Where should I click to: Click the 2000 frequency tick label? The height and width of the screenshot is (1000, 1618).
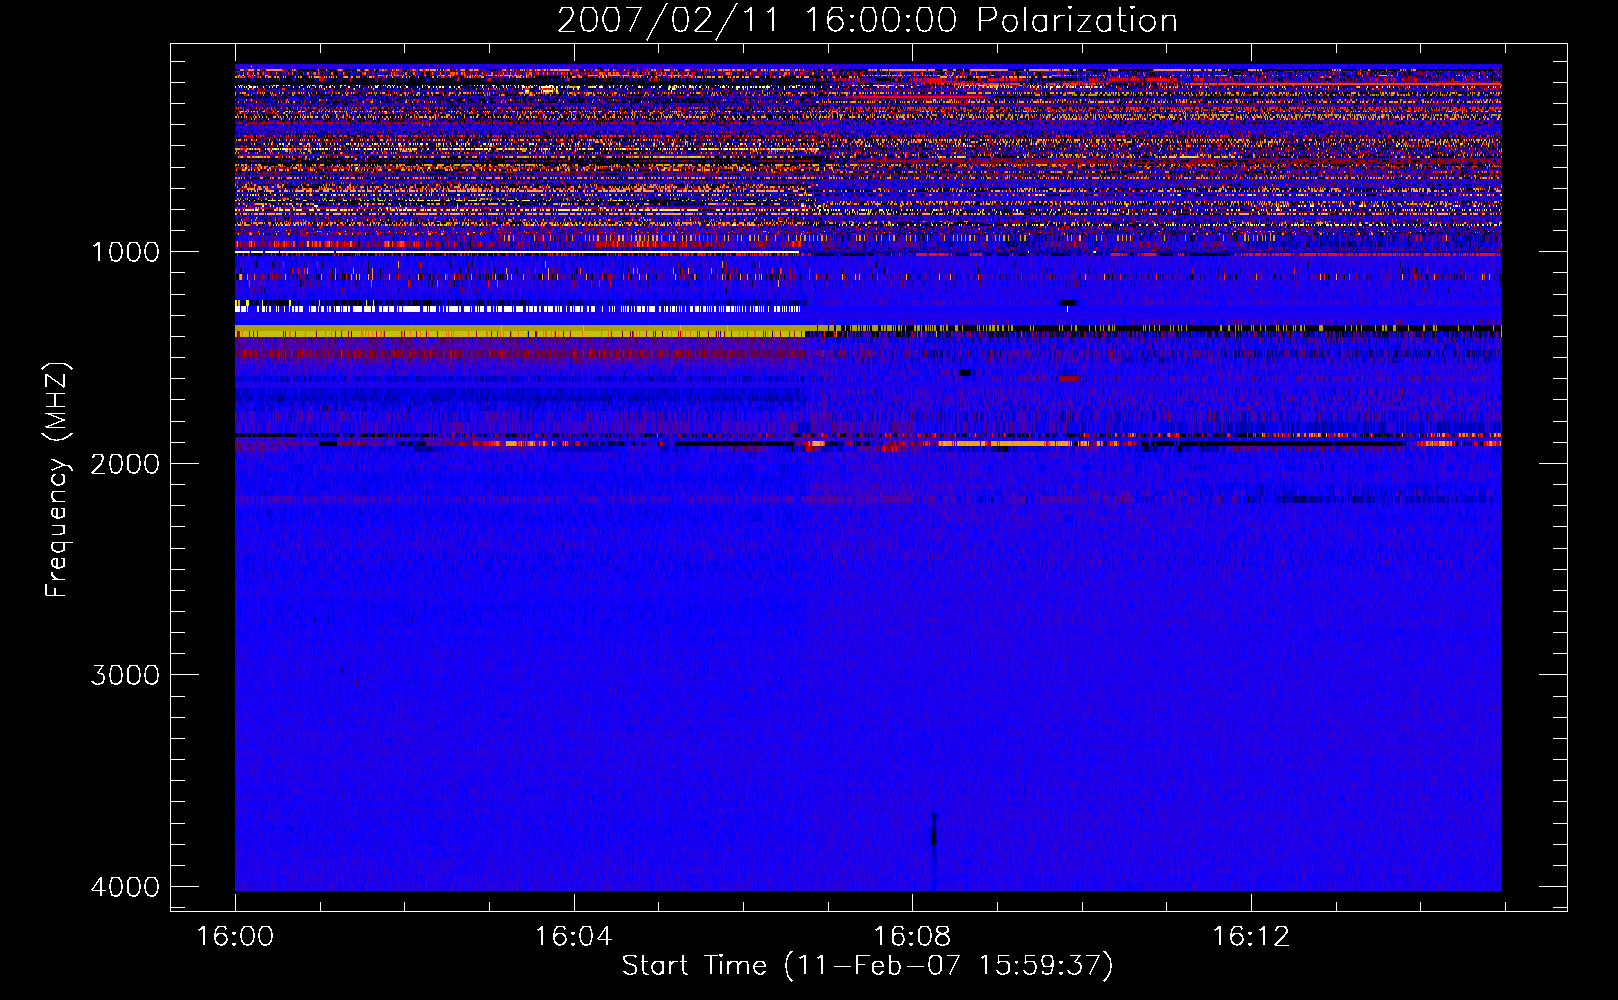pos(125,463)
